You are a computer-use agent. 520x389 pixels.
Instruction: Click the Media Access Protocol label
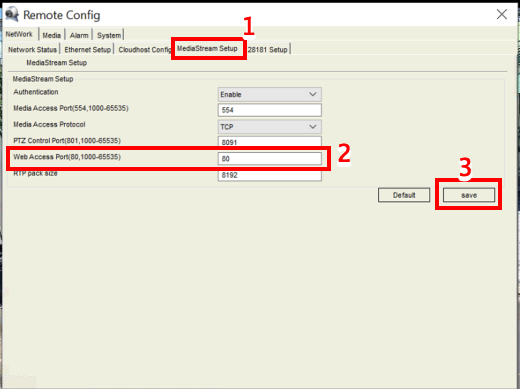[x=49, y=124]
